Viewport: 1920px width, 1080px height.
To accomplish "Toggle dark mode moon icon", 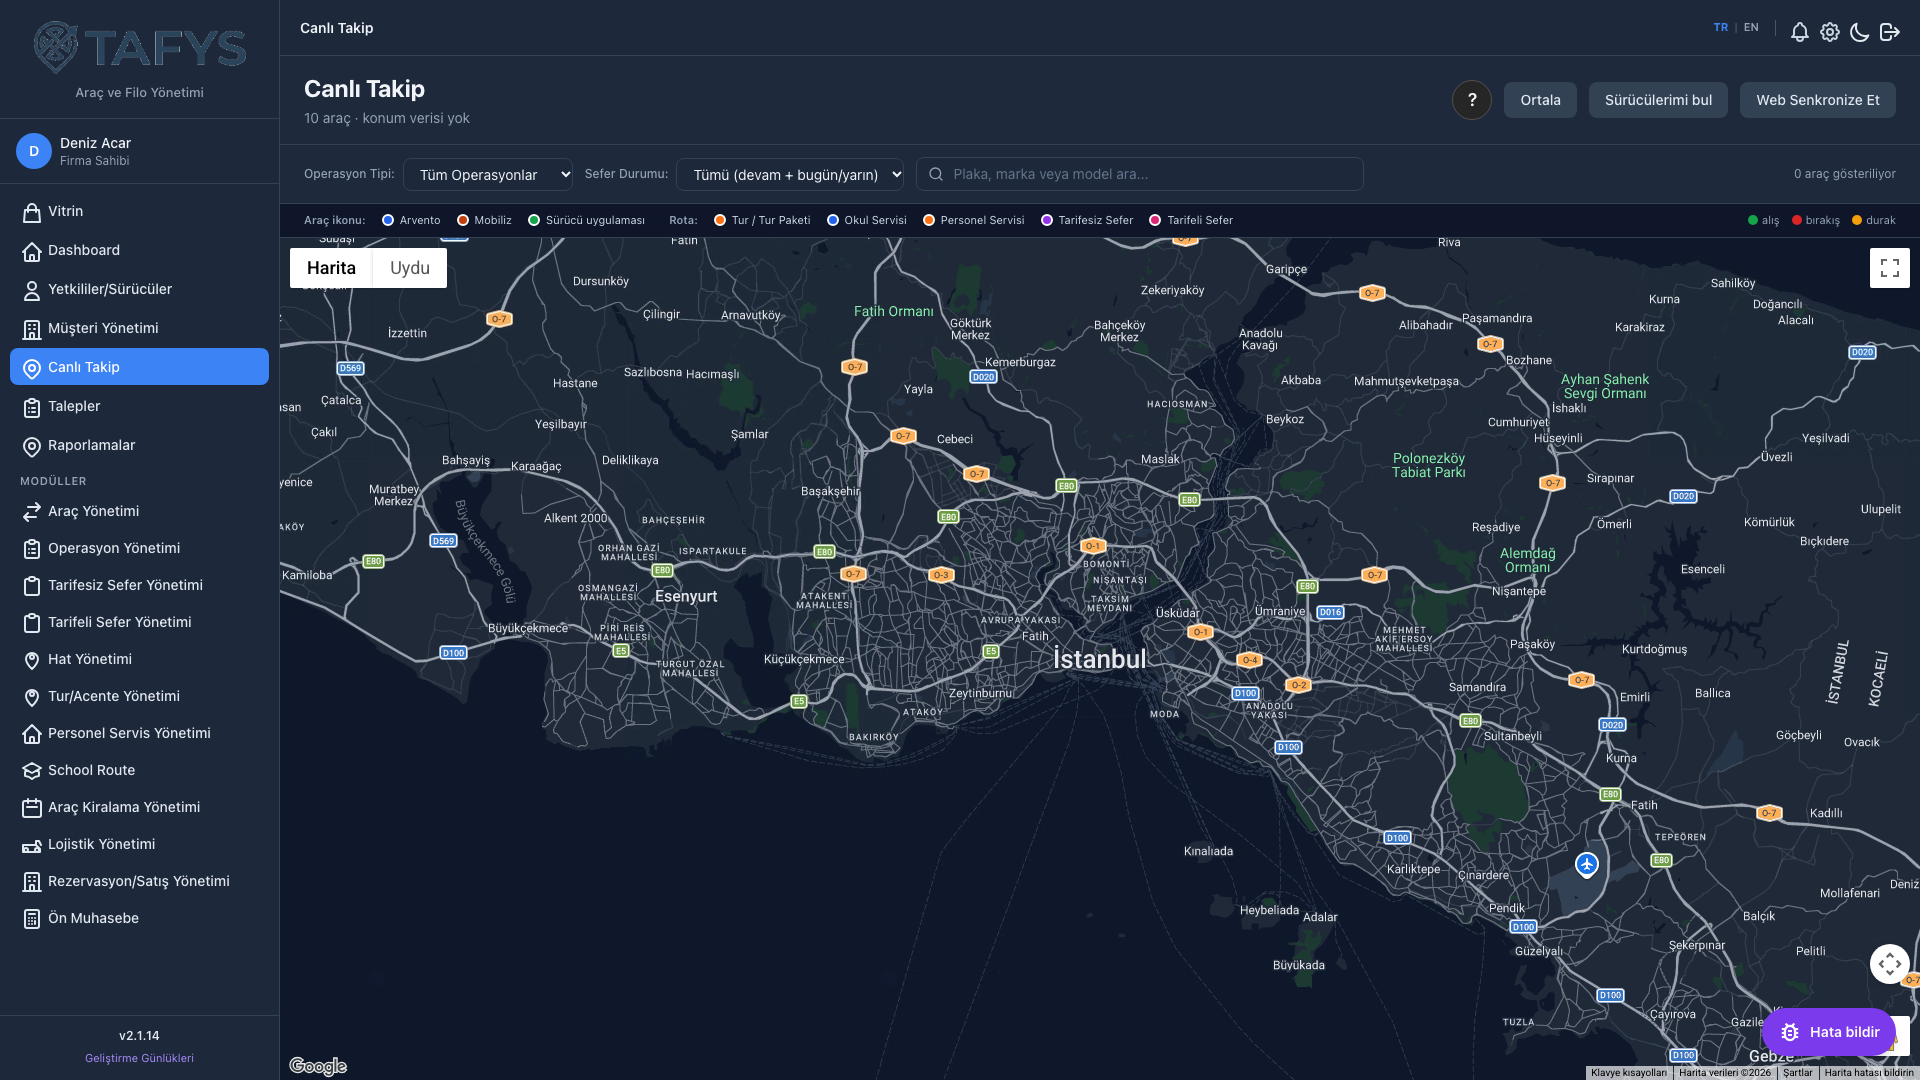I will [x=1860, y=32].
